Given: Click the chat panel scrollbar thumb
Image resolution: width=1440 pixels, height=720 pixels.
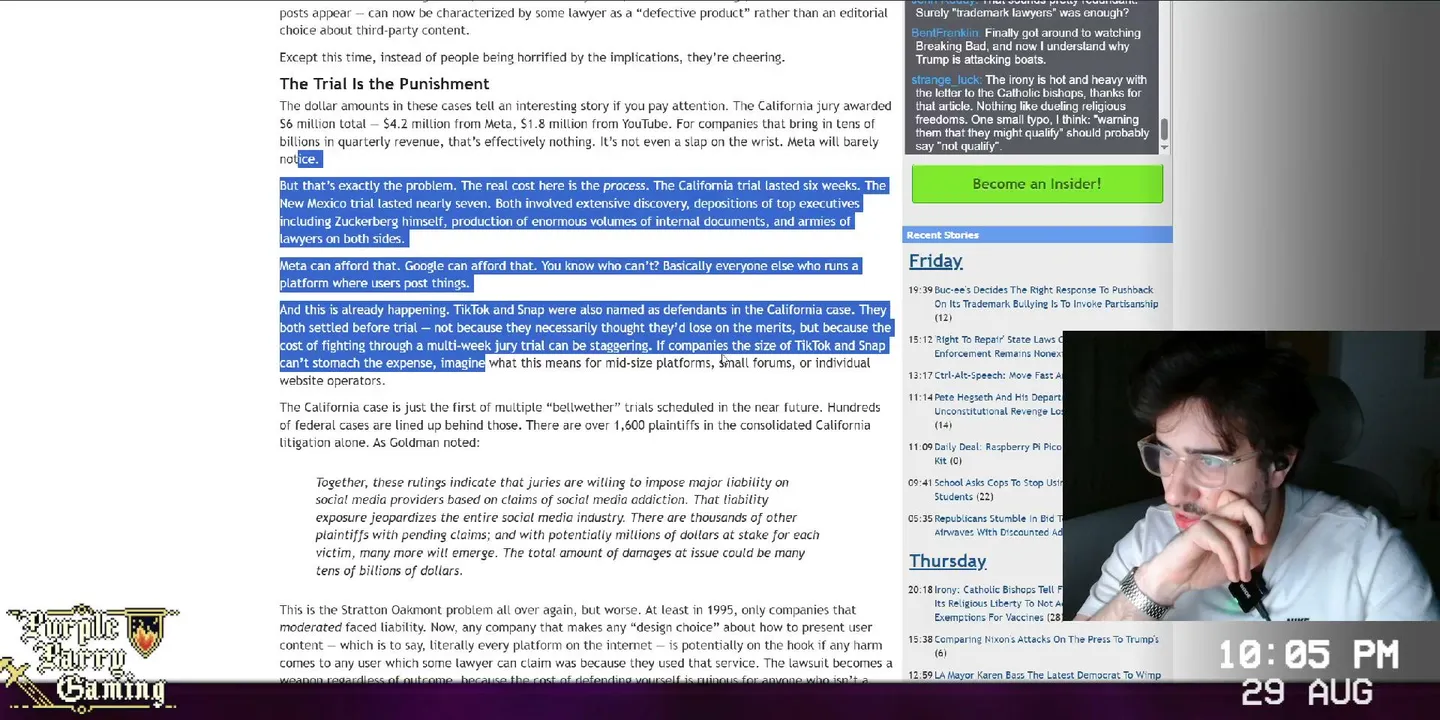Looking at the screenshot, I should [1164, 130].
